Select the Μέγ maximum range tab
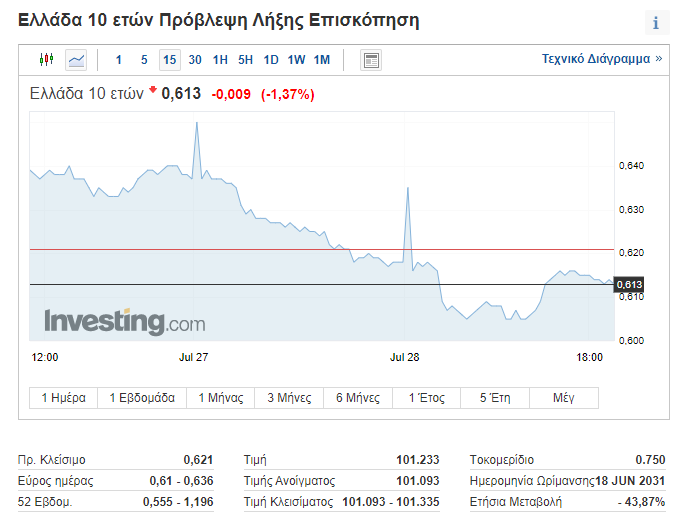683x526 pixels. (564, 398)
